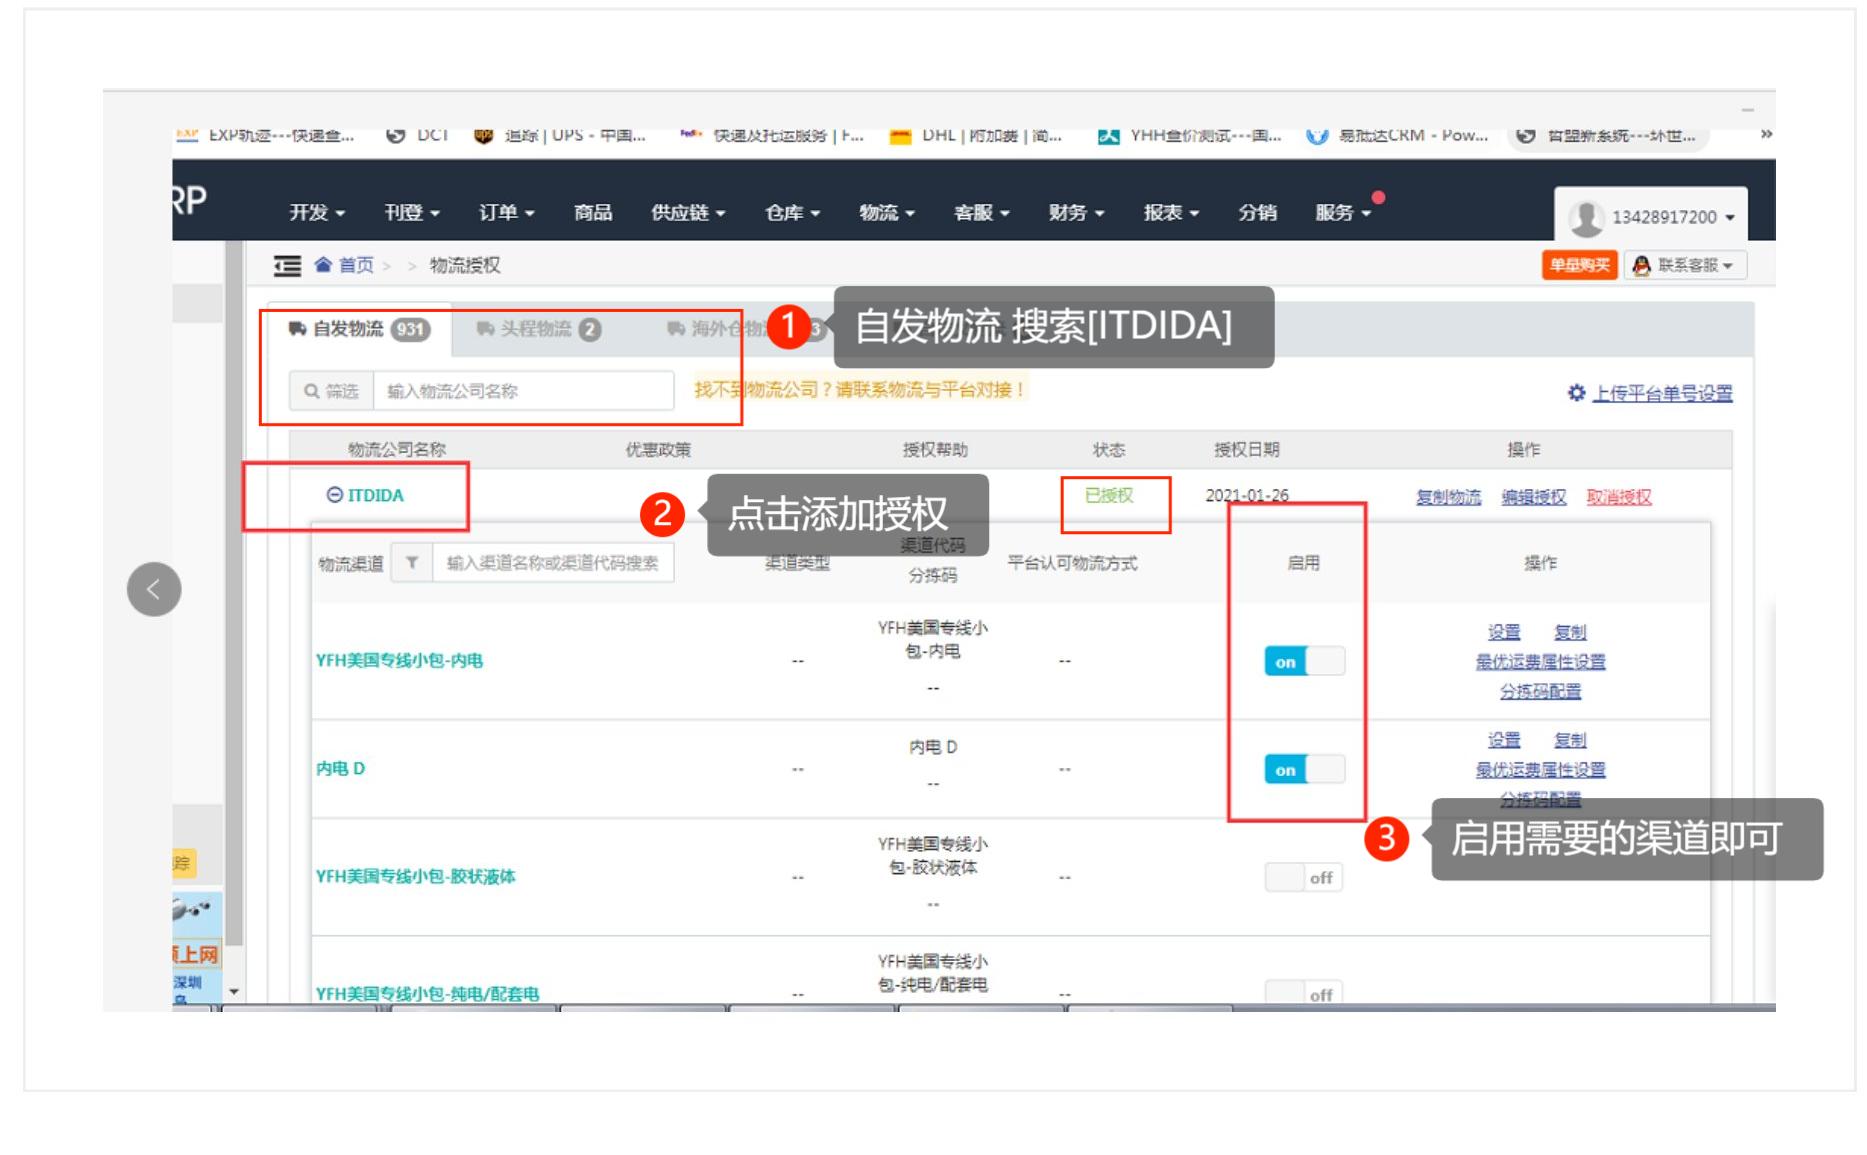Open the DCI bookmark icon
The width and height of the screenshot is (1867, 1155).
(396, 135)
